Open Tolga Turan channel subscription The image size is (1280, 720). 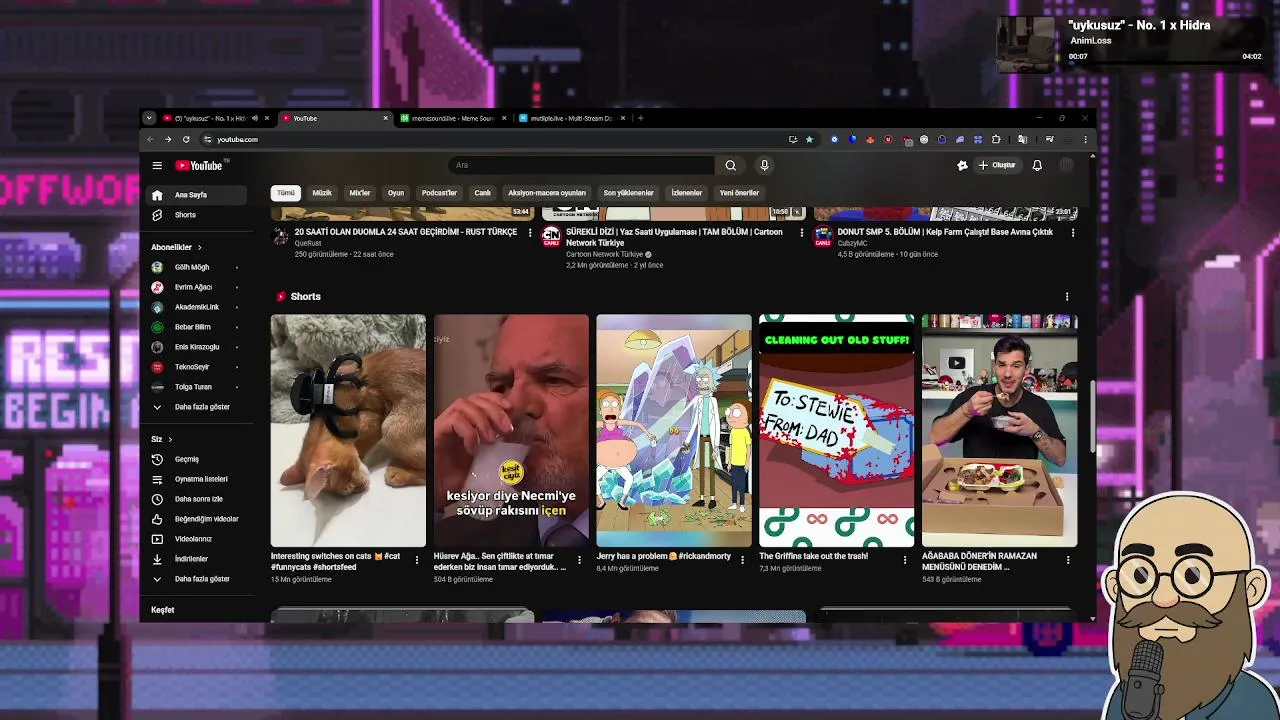pyautogui.click(x=197, y=387)
